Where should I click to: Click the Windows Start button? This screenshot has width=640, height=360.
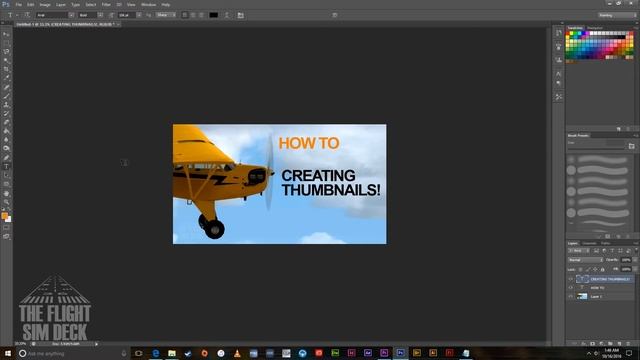(x=7, y=353)
